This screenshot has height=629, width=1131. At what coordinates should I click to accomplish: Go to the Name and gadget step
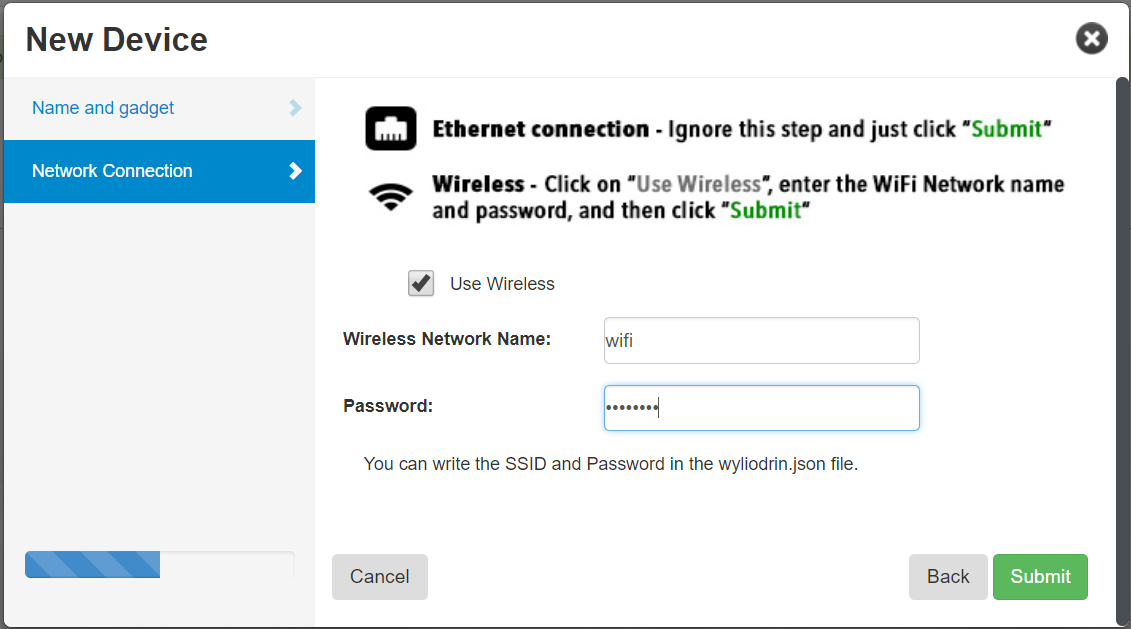[103, 108]
